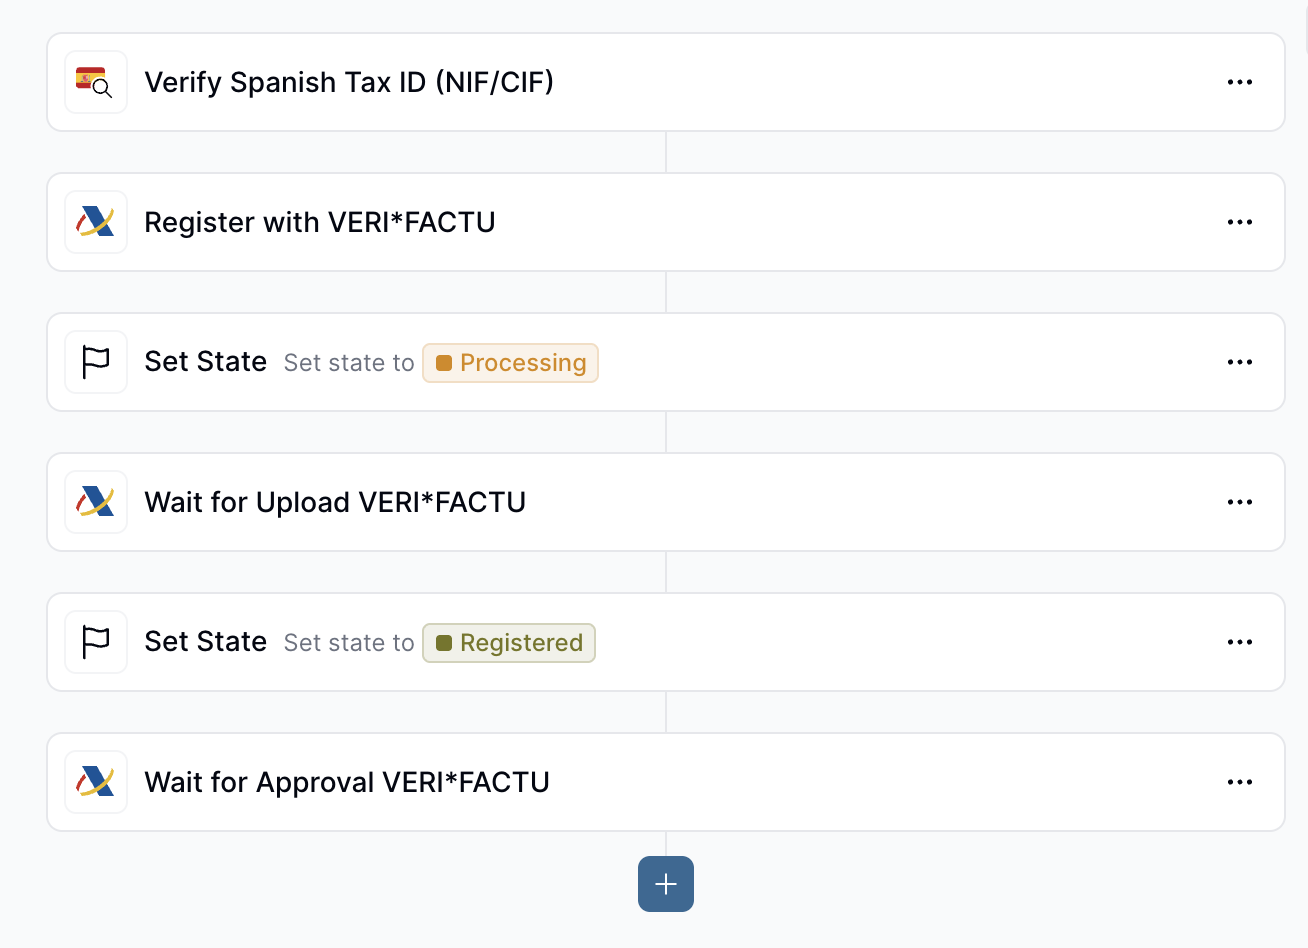
Task: Click the Agencia Tributaria icon on Wait for Approval VERI*FACTU
Action: click(95, 781)
